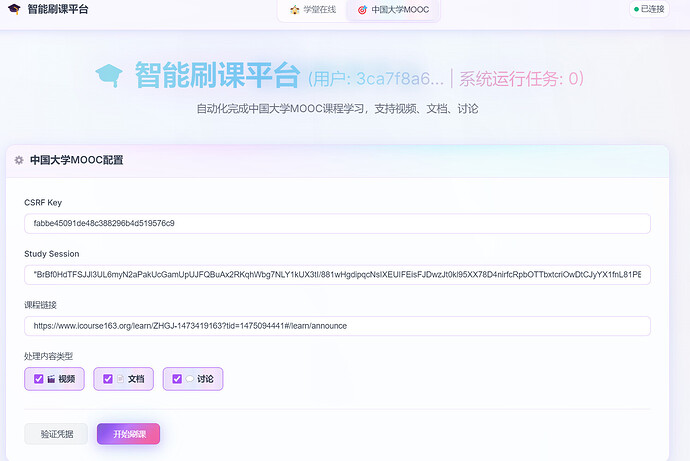The width and height of the screenshot is (690, 461).
Task: Click the graduation cap logo in header
Action: click(x=15, y=9)
